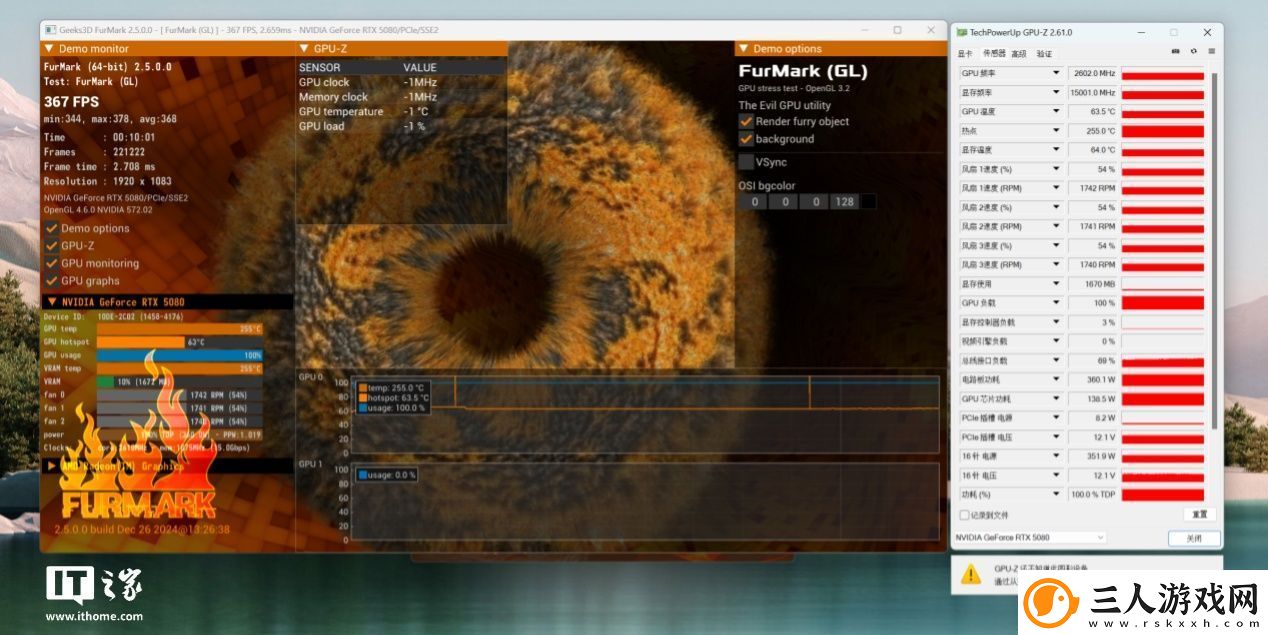Click the GPU temperature row in GPU-Z overlay
This screenshot has width=1268, height=635.
coord(401,112)
